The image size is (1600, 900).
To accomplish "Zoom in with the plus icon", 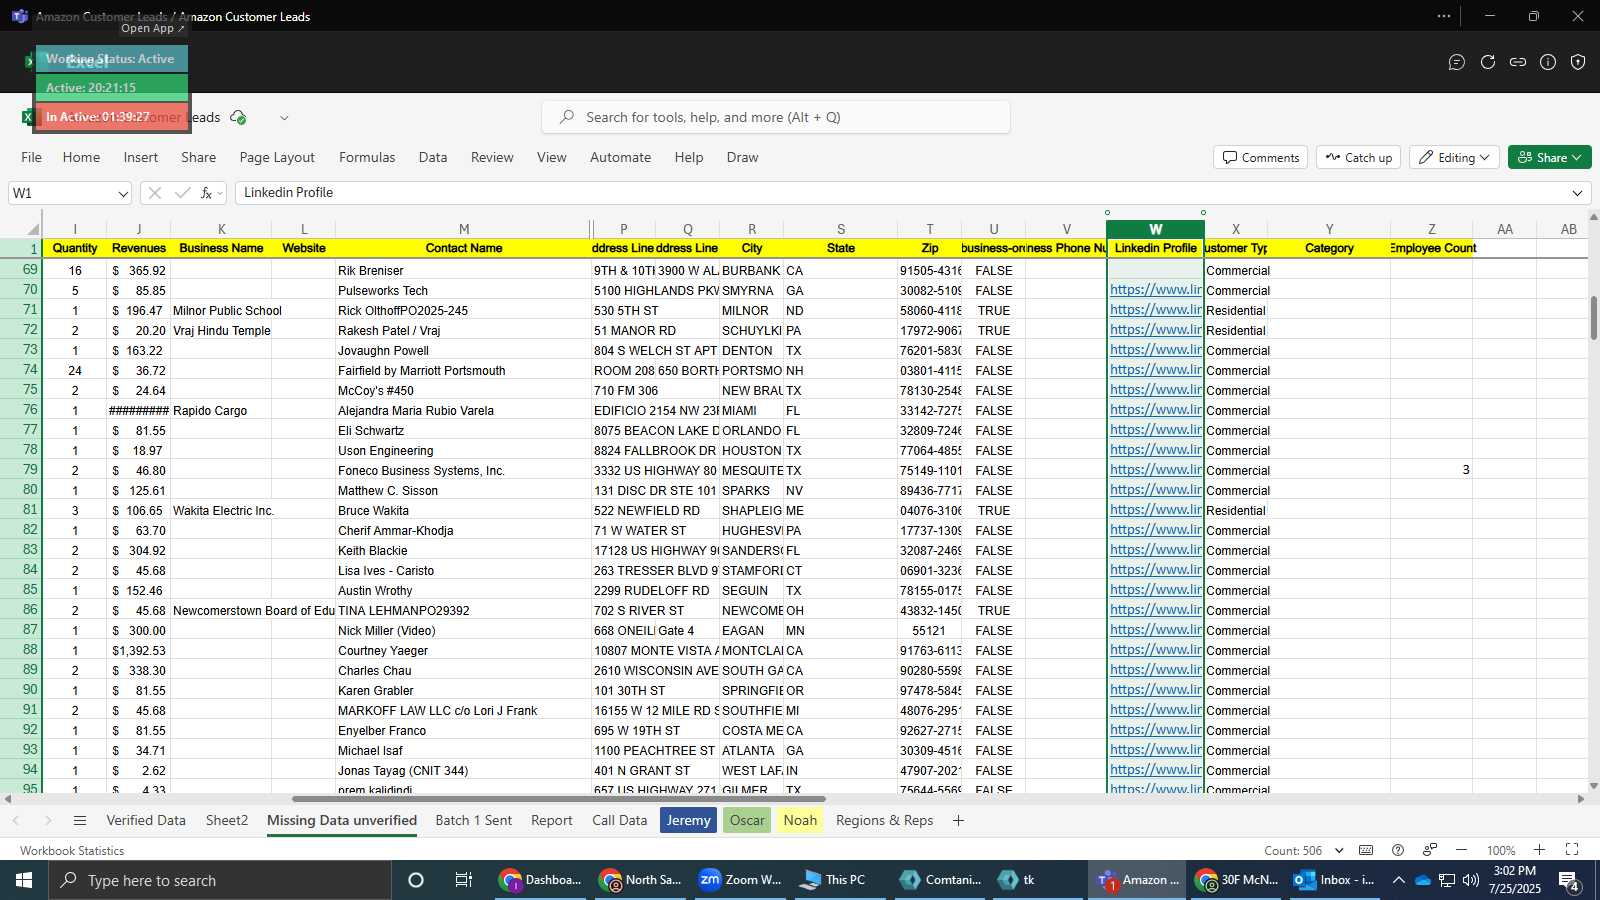I will (1540, 850).
